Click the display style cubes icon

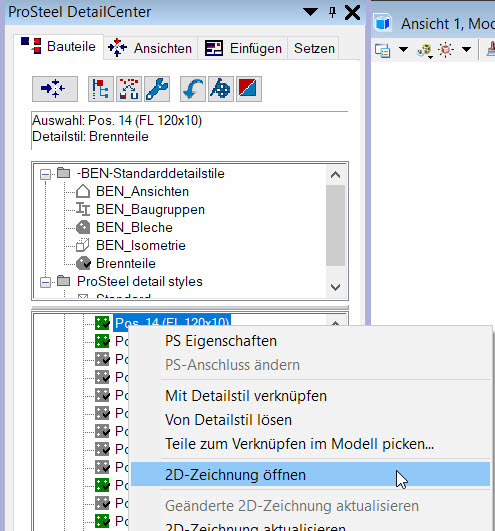[424, 50]
